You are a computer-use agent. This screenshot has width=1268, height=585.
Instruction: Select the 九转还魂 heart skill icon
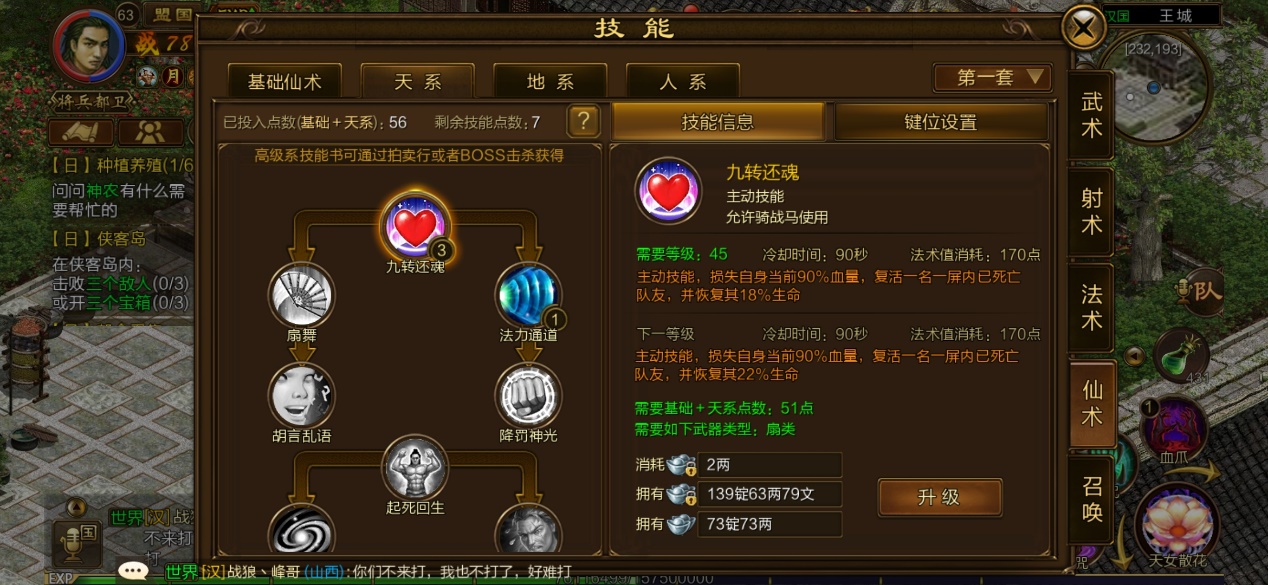[414, 226]
